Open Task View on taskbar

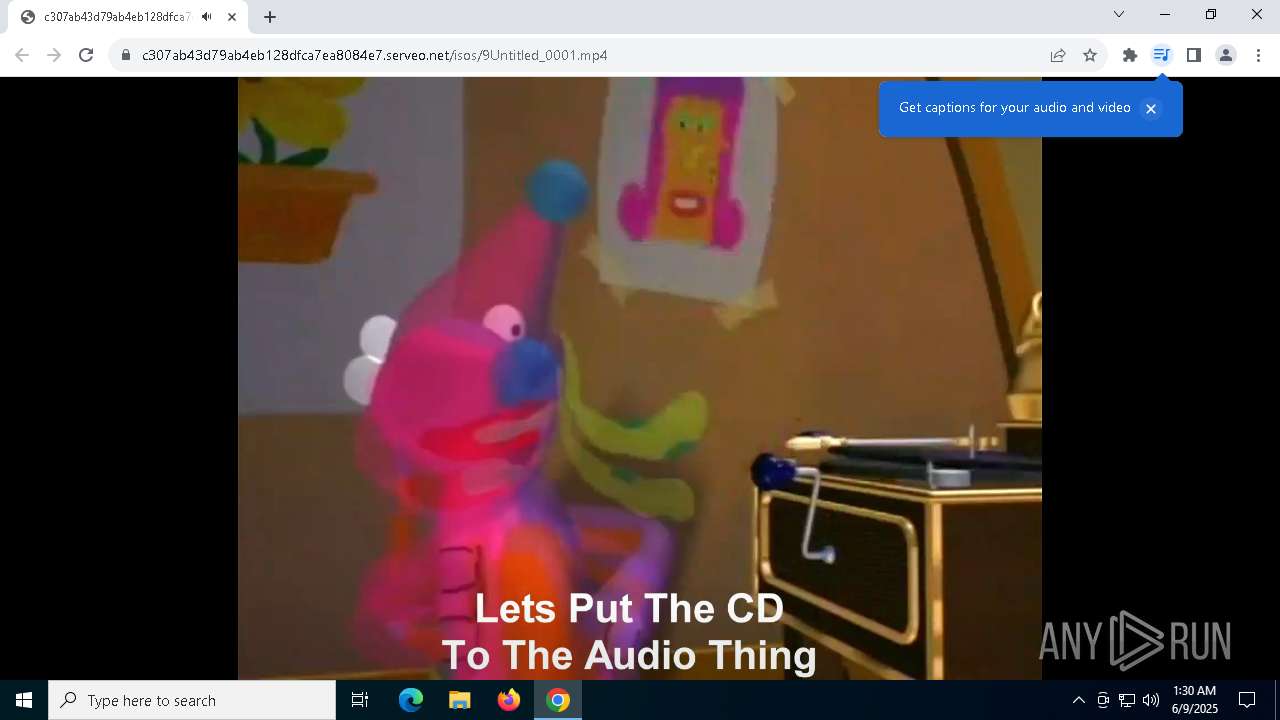[x=360, y=700]
